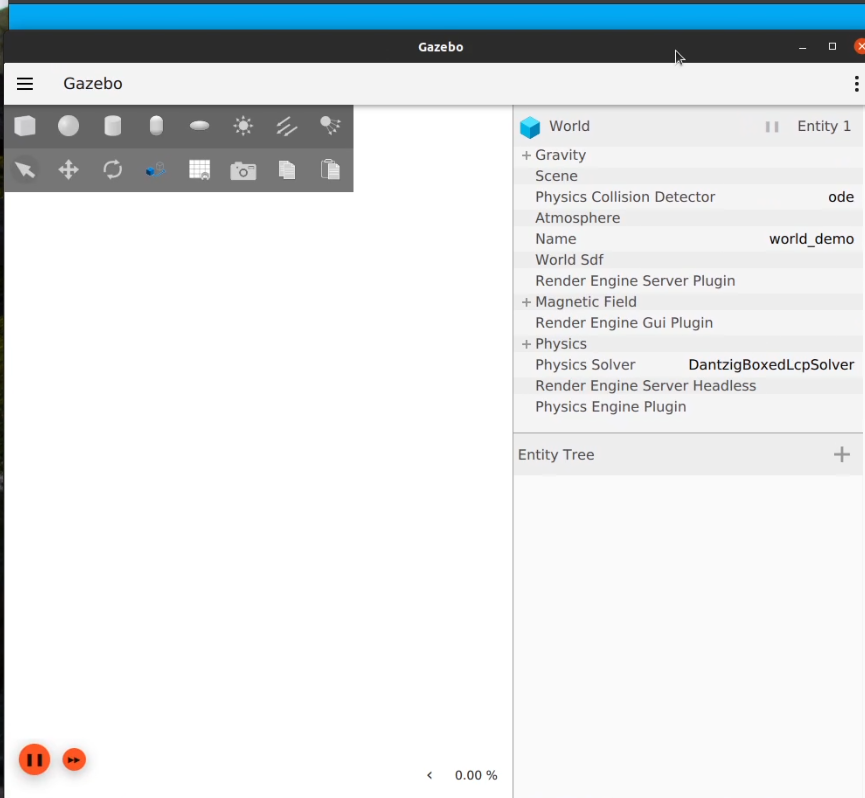865x798 pixels.
Task: Open the snap settings tool
Action: click(x=156, y=169)
